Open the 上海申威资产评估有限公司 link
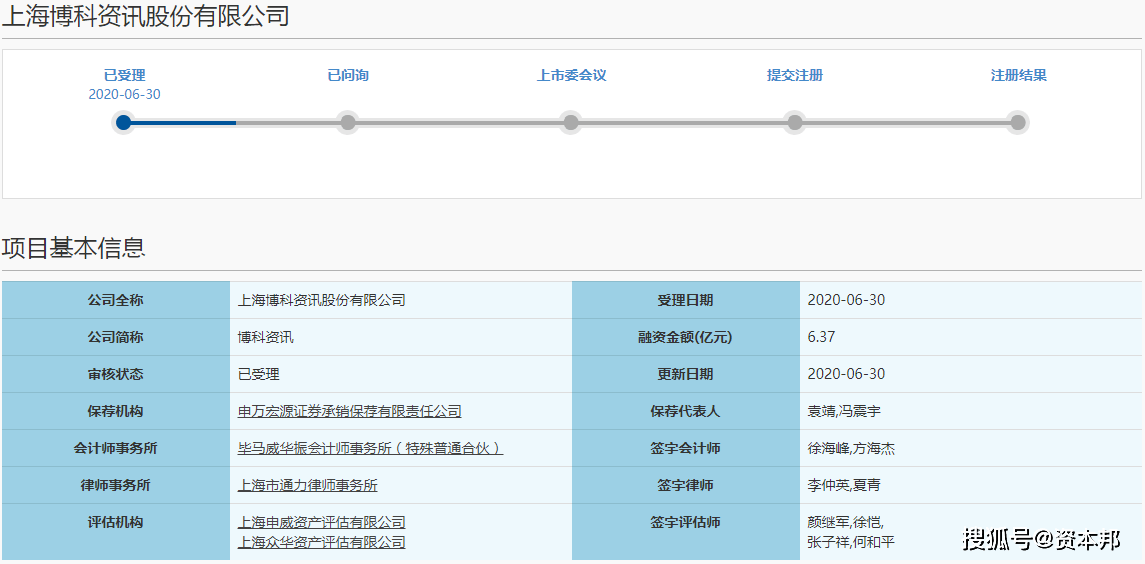Viewport: 1145px width, 564px height. coord(321,522)
